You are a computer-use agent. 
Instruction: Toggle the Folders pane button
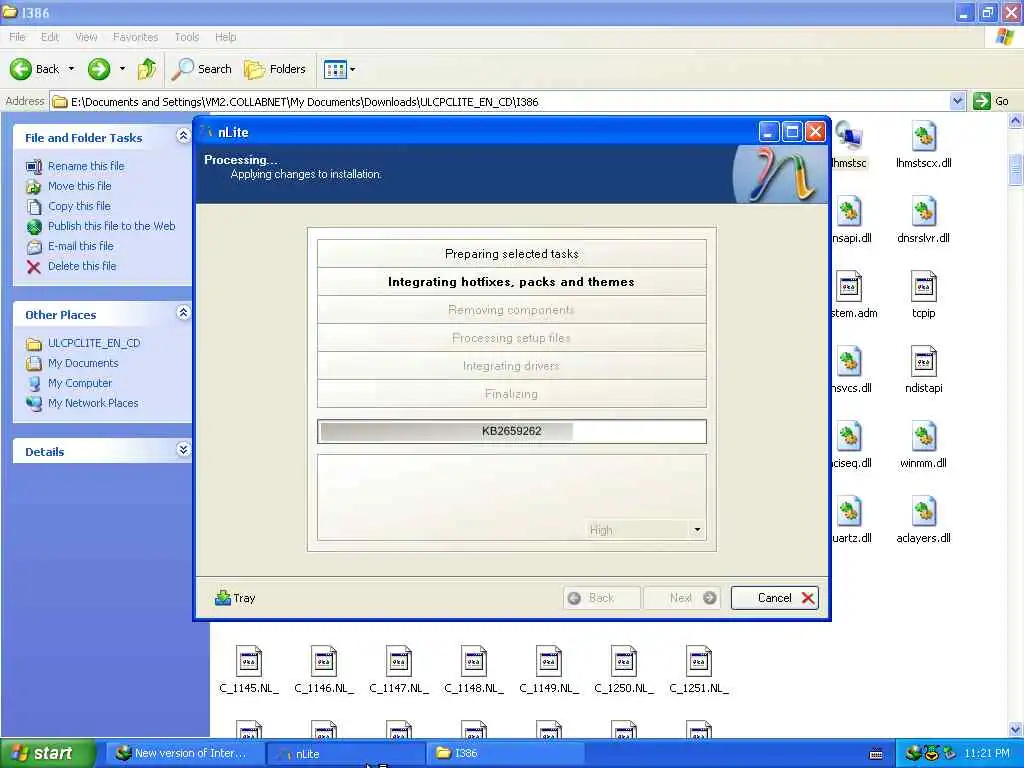pyautogui.click(x=274, y=69)
